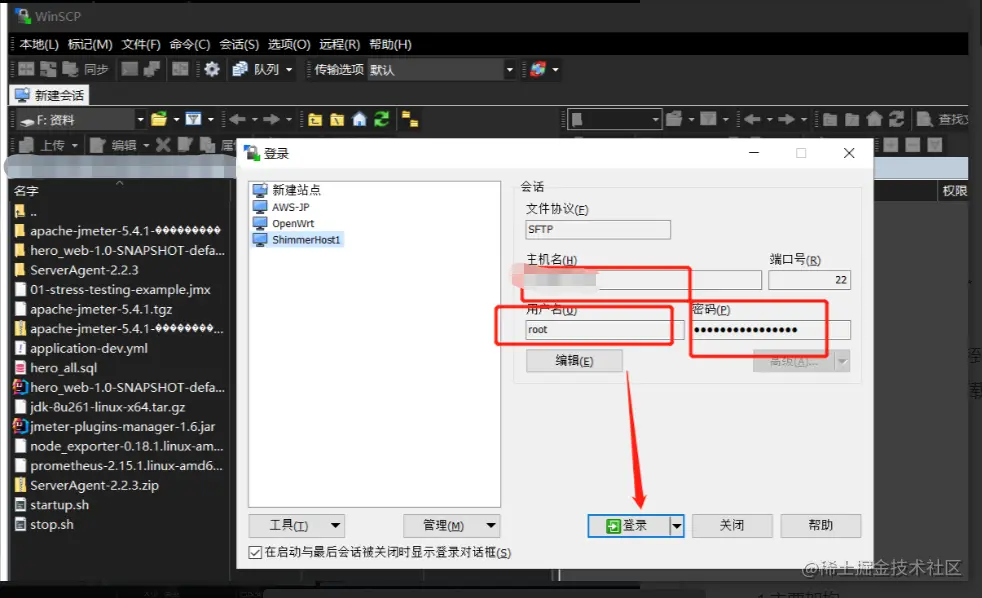Click the remote unselect files minus icon

[x=913, y=145]
